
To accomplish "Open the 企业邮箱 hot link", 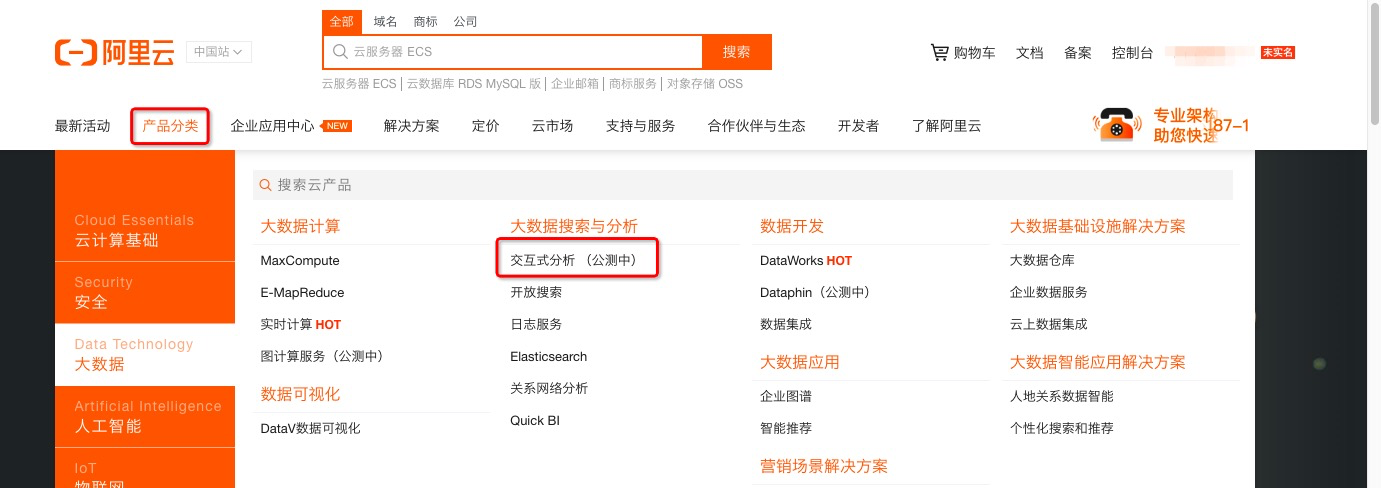I will click(575, 84).
